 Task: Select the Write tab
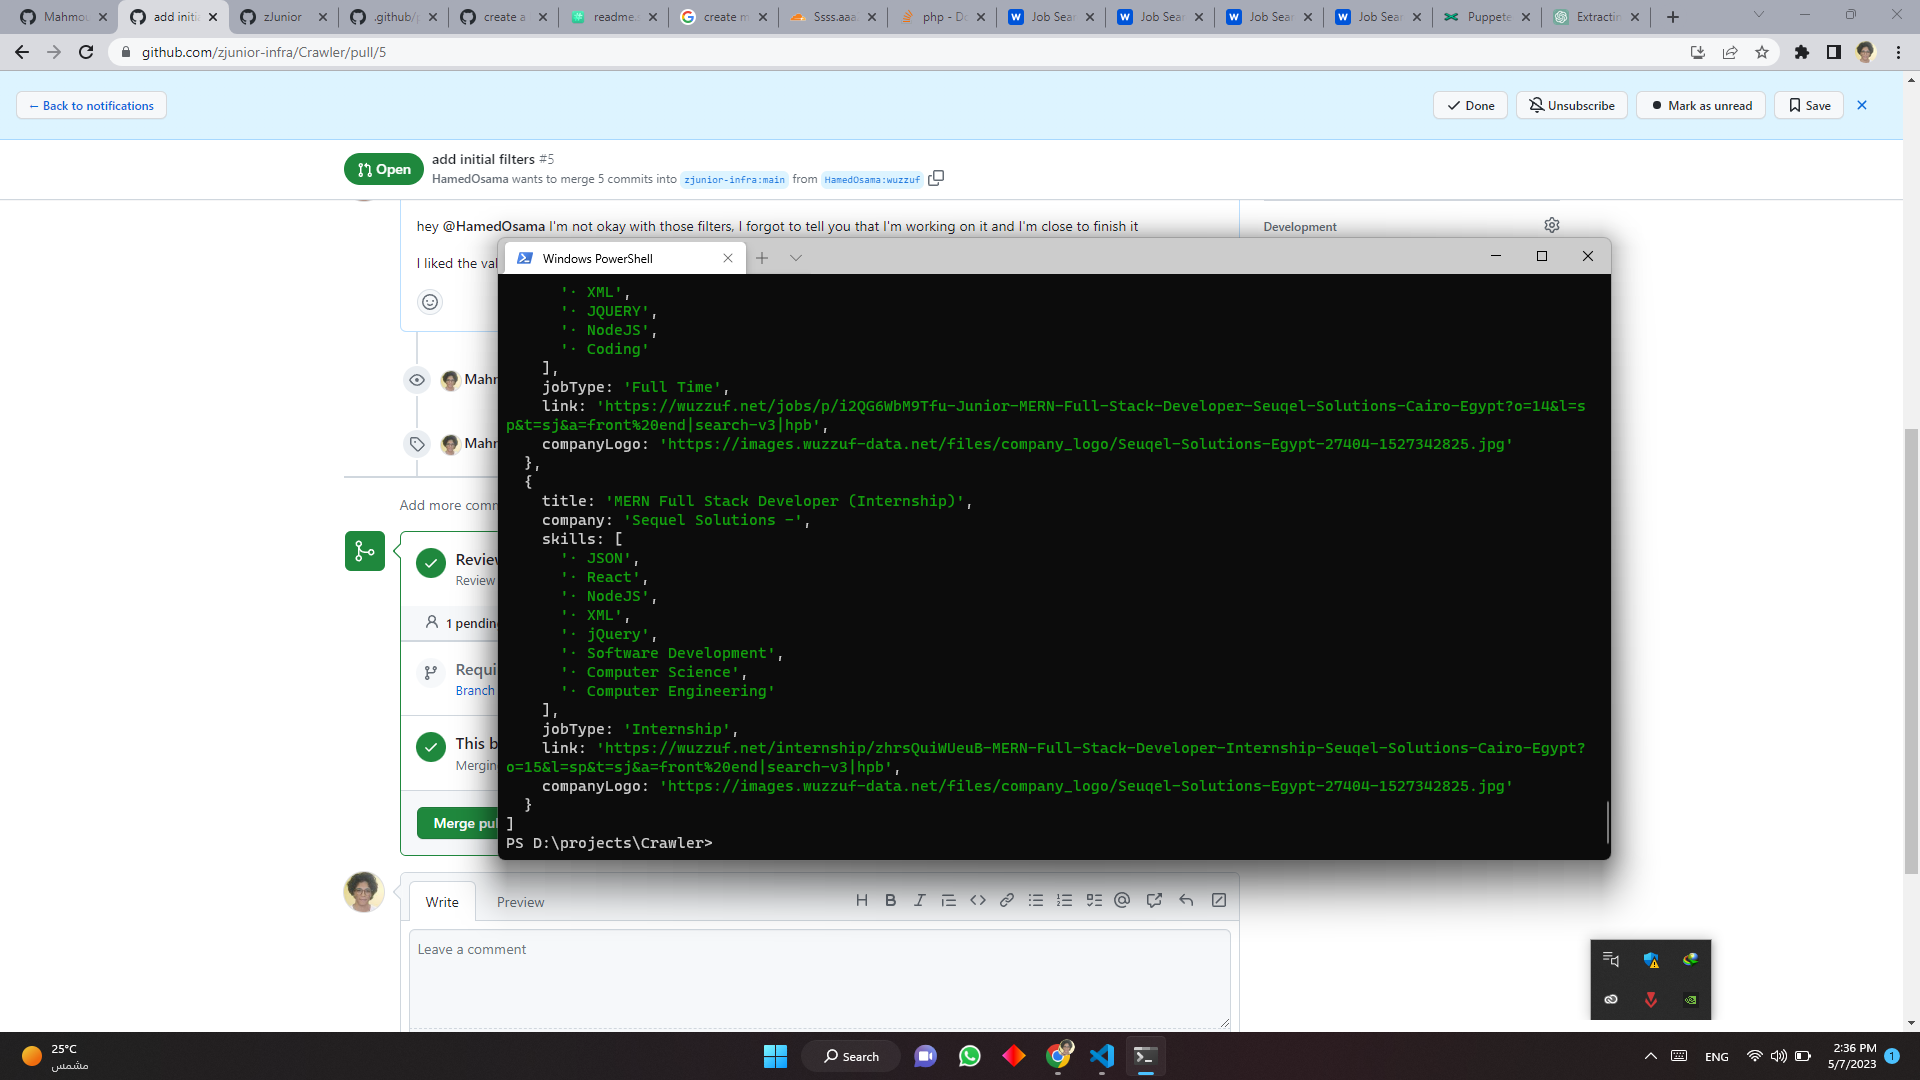(442, 902)
